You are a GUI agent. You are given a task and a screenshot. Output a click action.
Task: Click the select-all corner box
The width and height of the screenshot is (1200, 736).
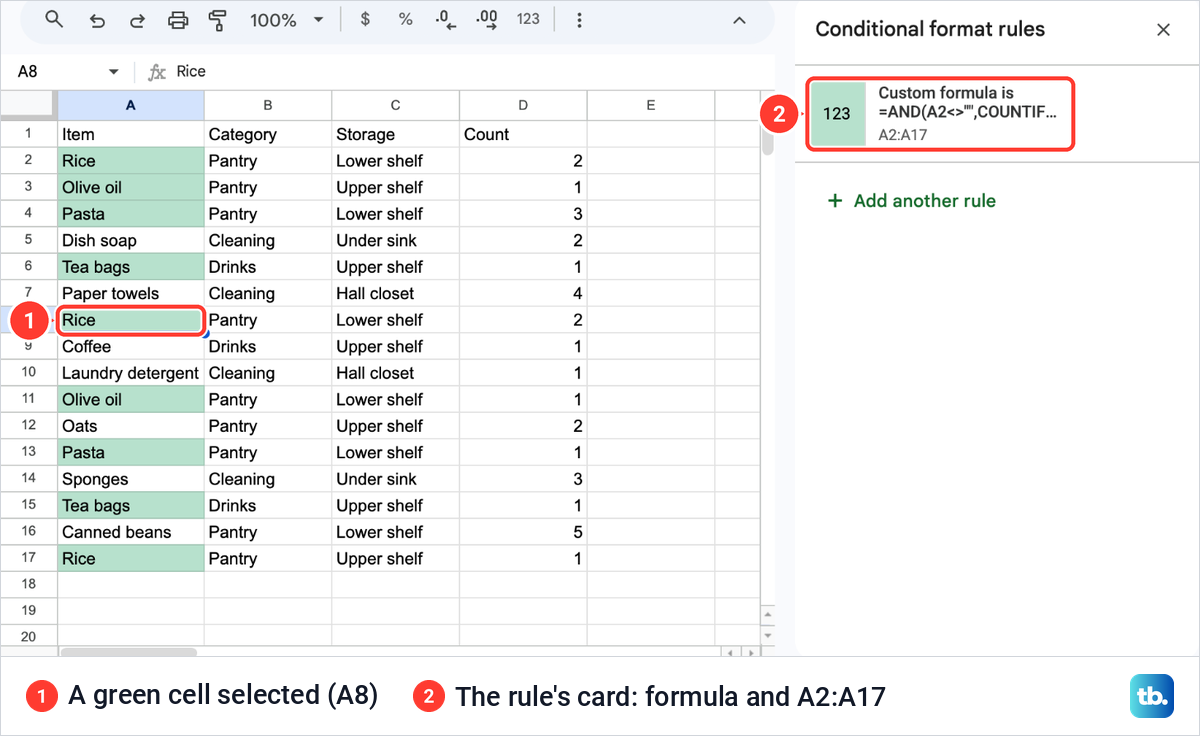28,105
